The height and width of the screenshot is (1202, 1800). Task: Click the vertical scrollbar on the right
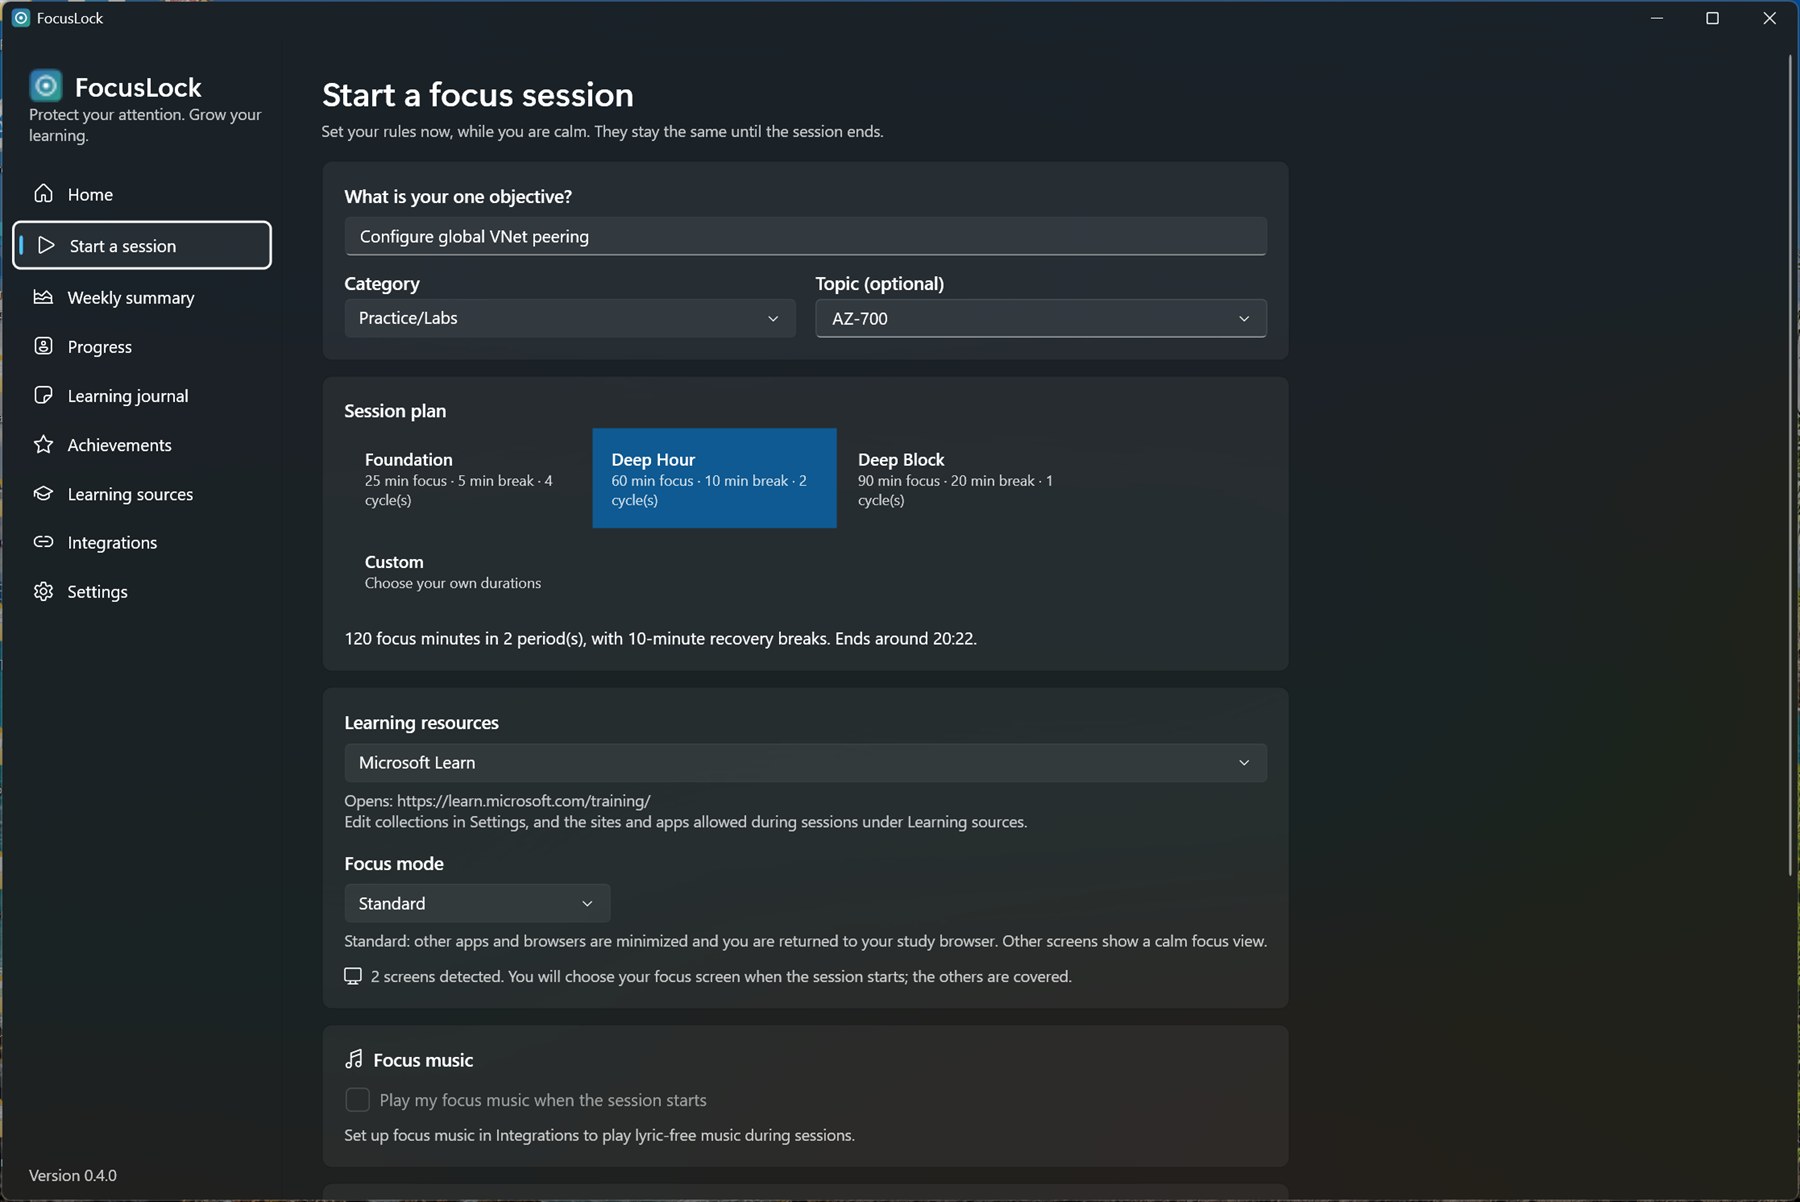(1790, 465)
